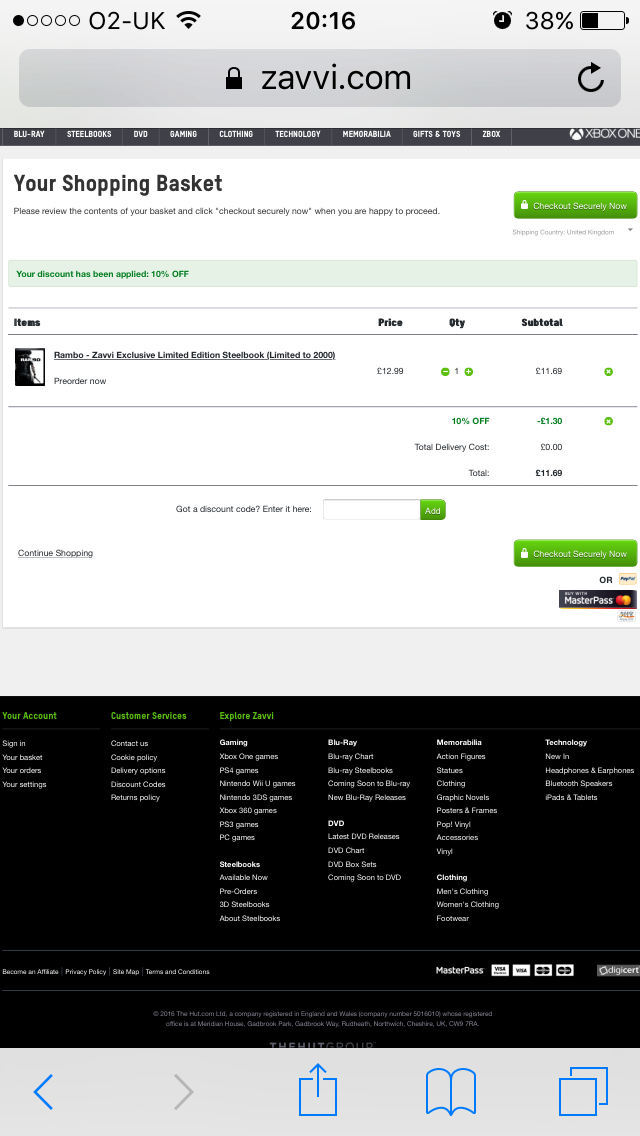
Task: Open the Steelbooks Pre-Orders link
Action: 238,892
